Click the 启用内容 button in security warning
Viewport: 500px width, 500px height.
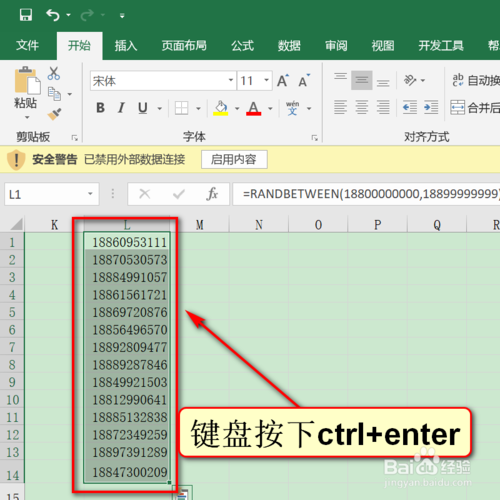point(234,159)
